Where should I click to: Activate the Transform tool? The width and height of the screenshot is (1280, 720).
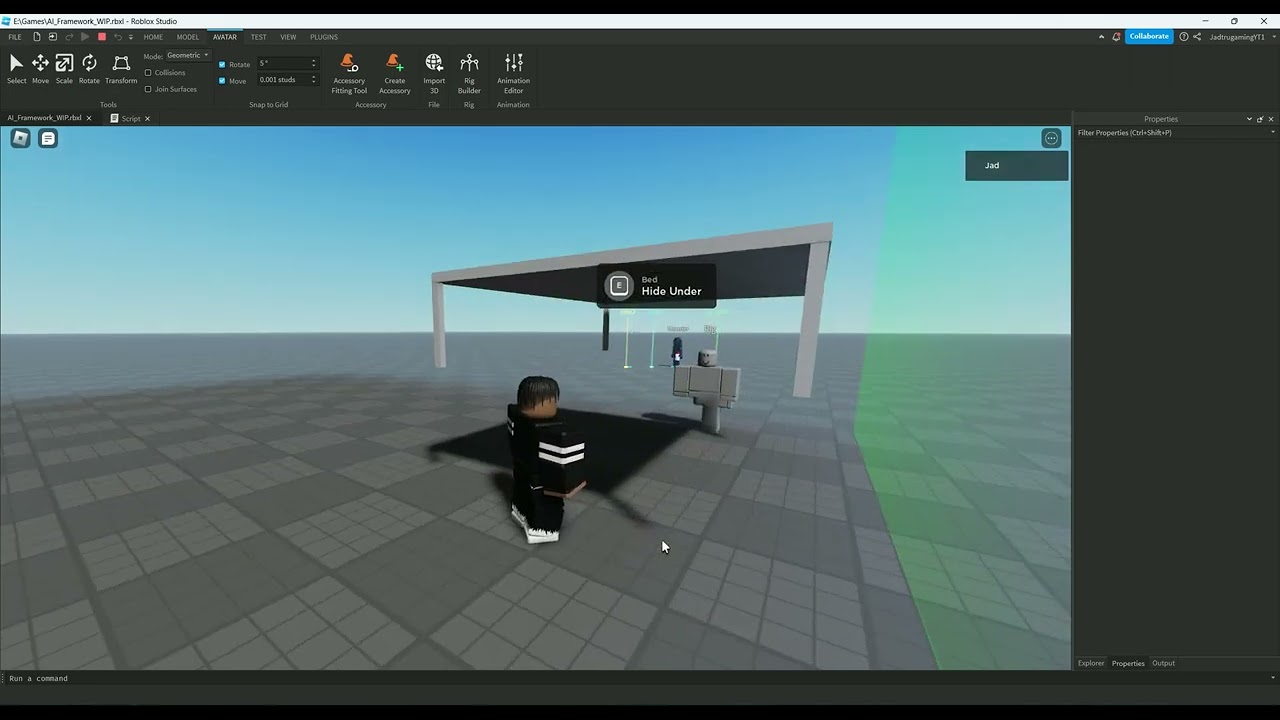[x=121, y=69]
